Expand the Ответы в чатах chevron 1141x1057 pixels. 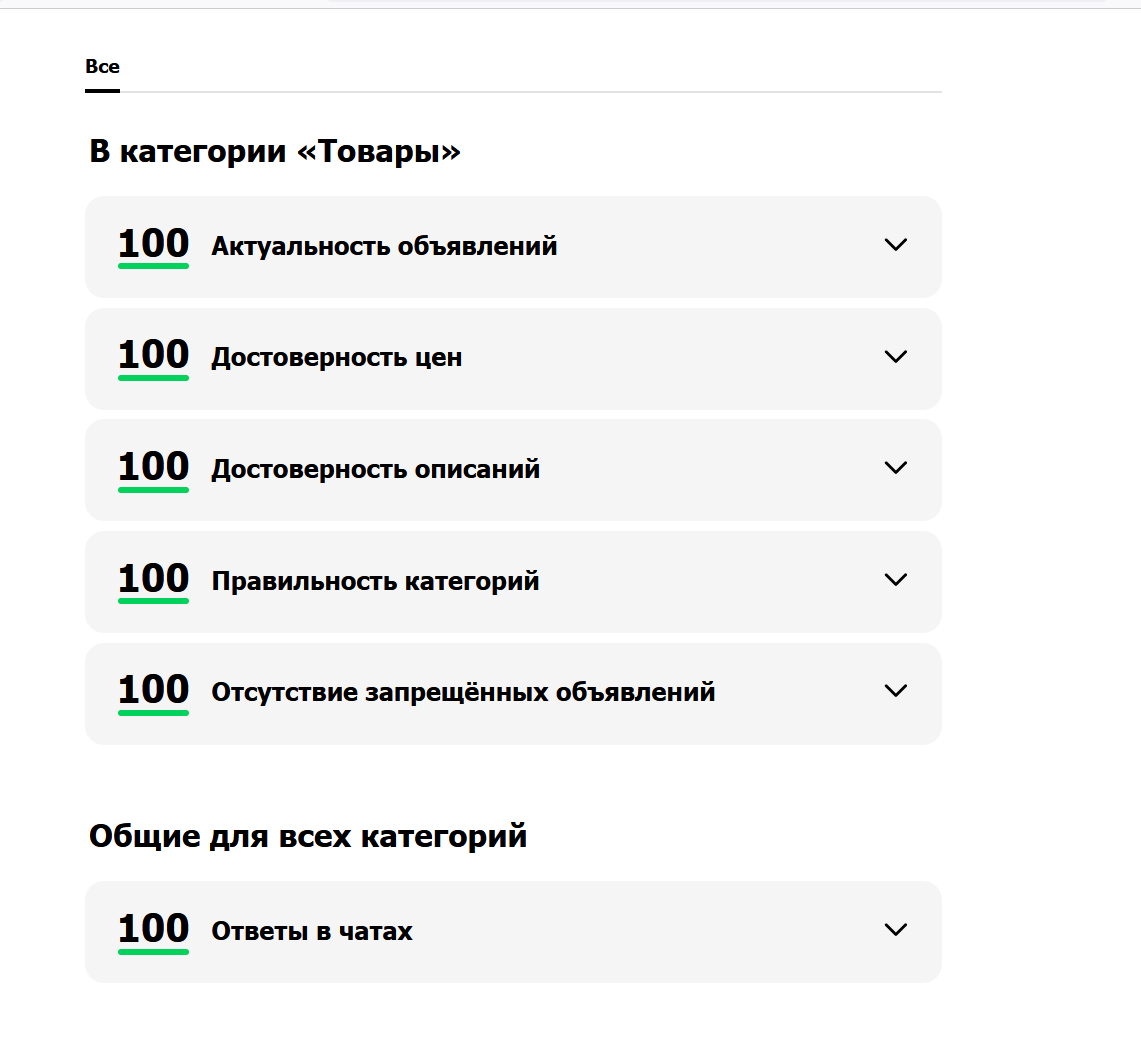895,930
